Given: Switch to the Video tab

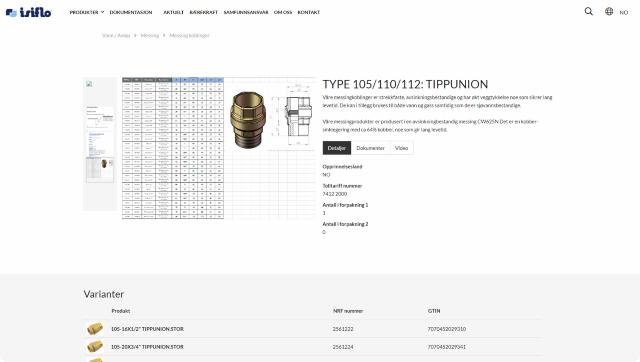Looking at the screenshot, I should point(401,148).
